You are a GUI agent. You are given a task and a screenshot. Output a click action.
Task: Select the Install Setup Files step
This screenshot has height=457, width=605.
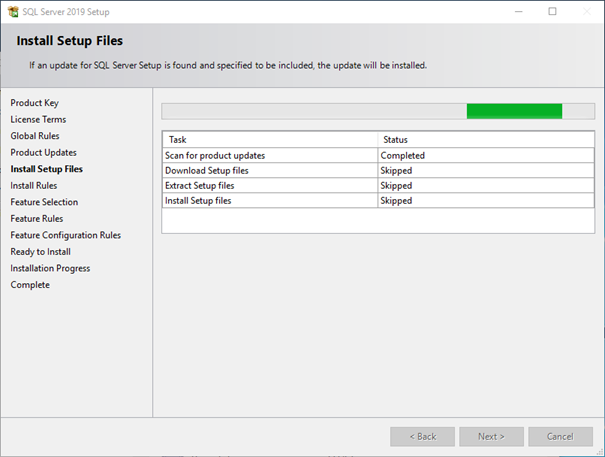[46, 169]
